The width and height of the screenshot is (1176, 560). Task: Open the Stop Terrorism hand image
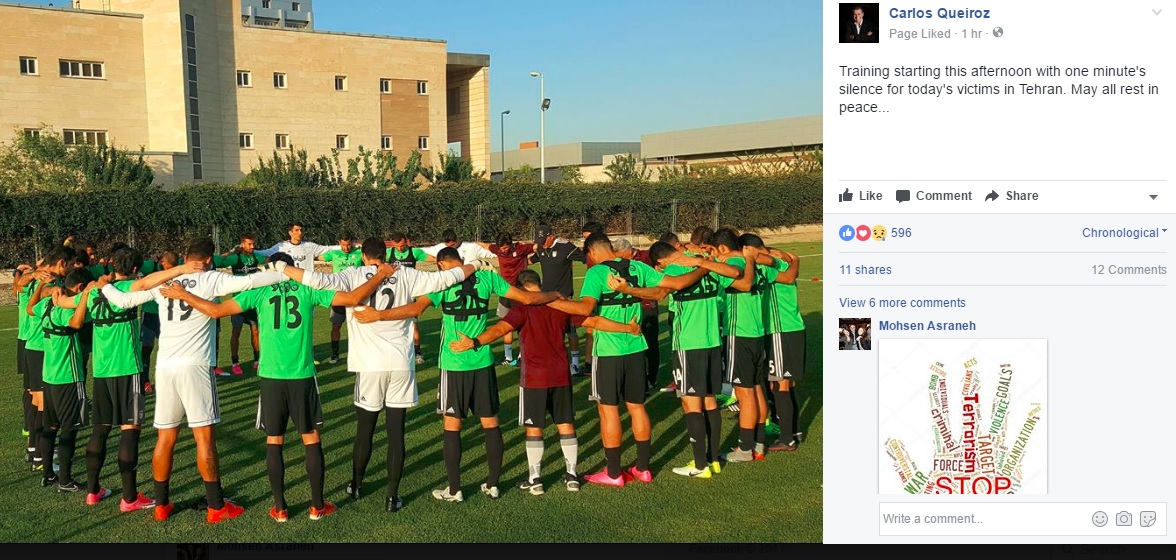963,417
